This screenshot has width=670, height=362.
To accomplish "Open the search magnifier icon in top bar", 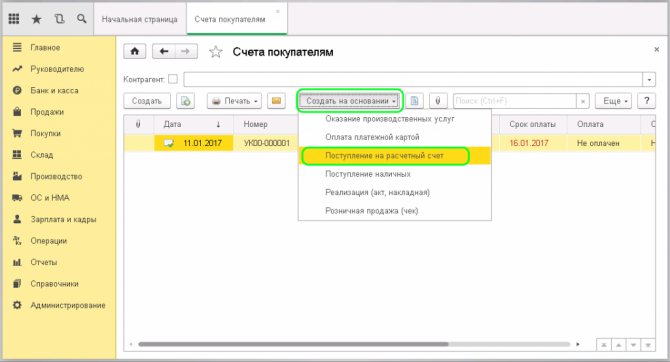I will coord(82,19).
